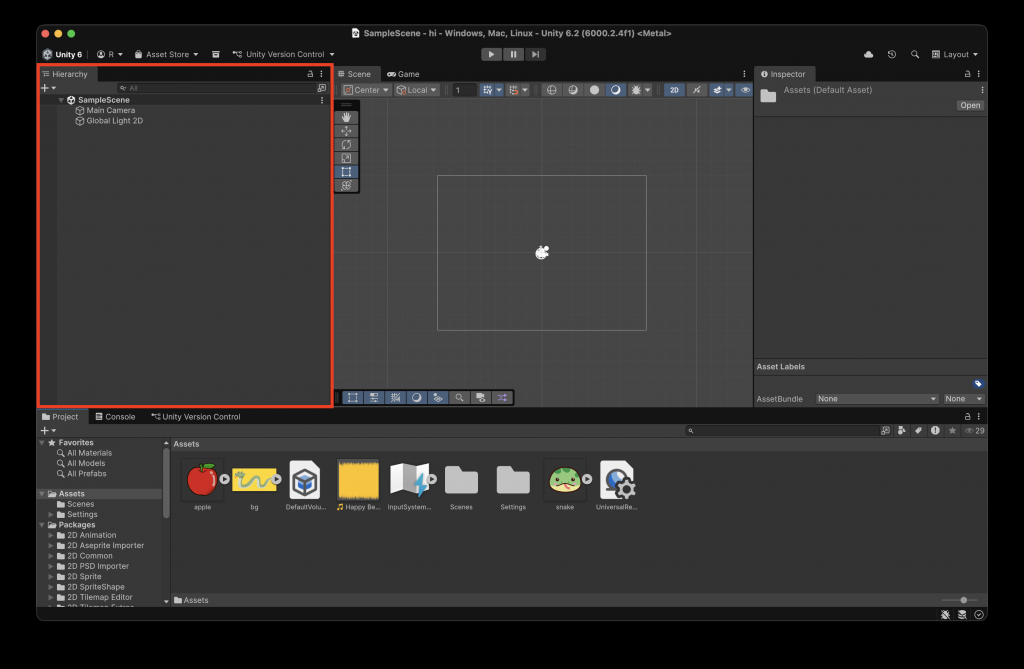1024x669 pixels.
Task: Open the Undo History icon
Action: click(x=891, y=54)
